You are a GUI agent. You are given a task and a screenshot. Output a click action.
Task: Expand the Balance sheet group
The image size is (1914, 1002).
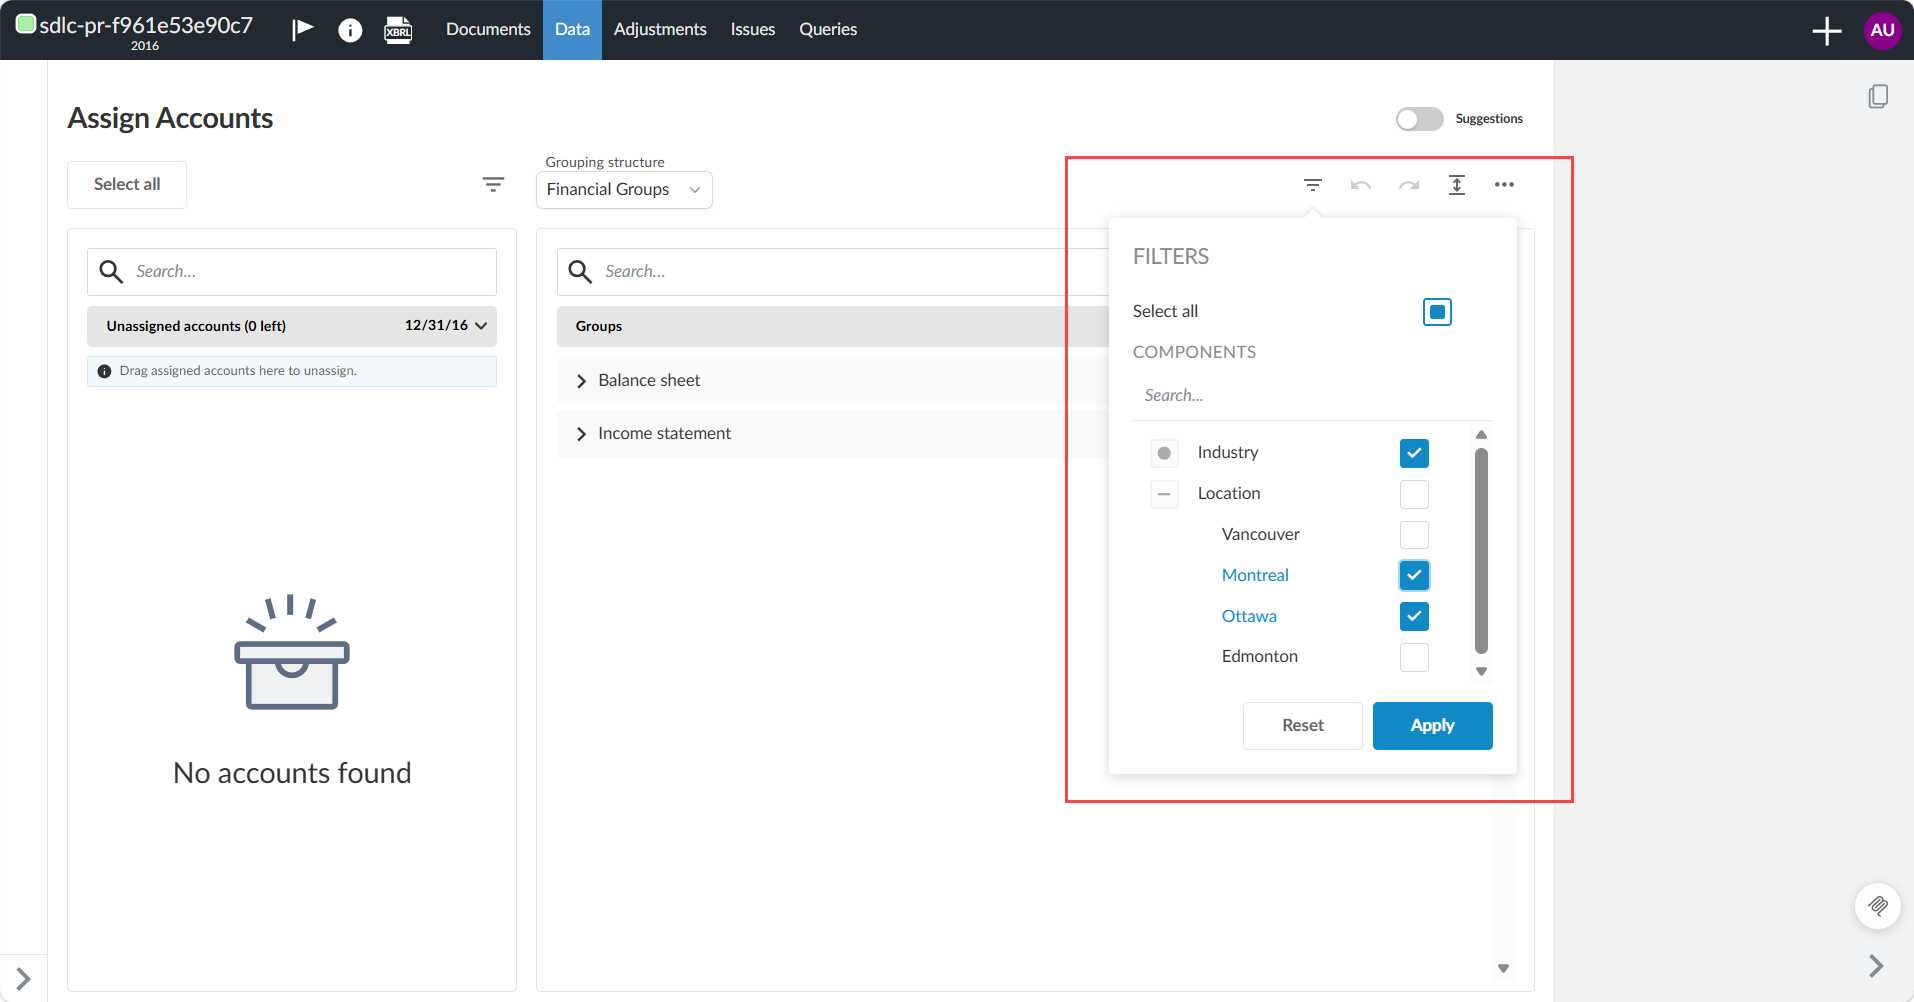point(581,381)
